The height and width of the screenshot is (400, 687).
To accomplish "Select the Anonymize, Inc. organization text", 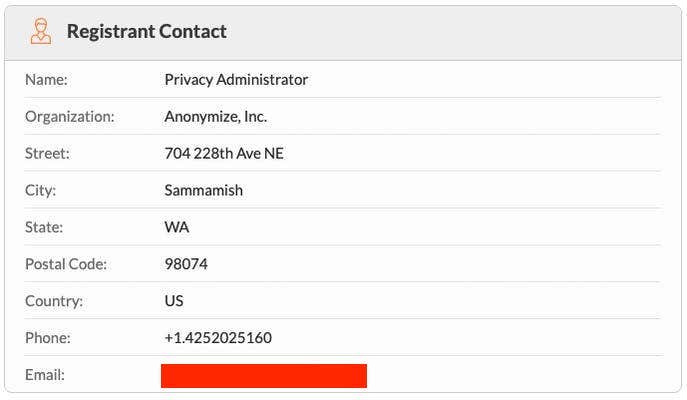I will [215, 116].
